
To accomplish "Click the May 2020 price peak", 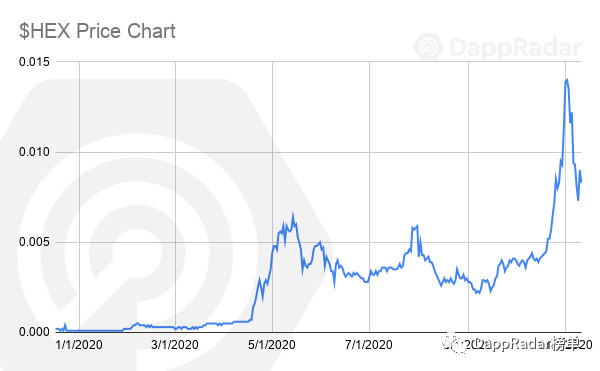I will click(x=293, y=214).
